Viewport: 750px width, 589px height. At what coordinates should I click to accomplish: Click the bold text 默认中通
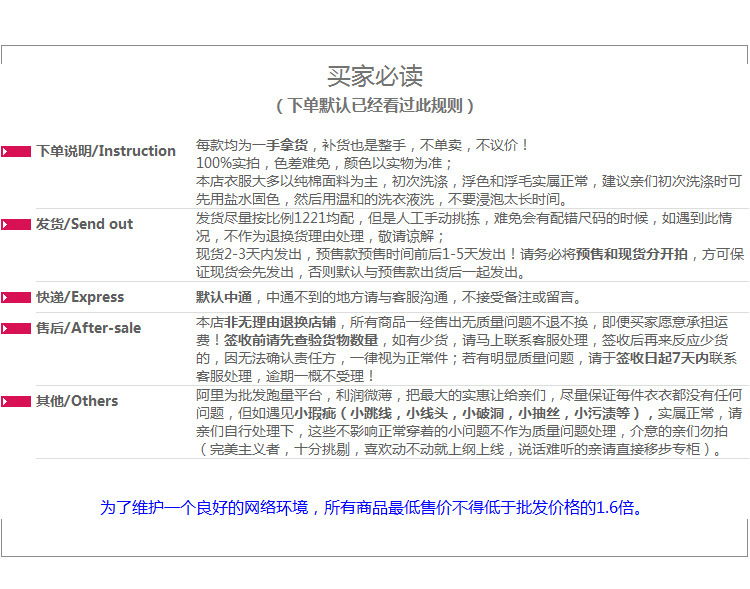(224, 297)
